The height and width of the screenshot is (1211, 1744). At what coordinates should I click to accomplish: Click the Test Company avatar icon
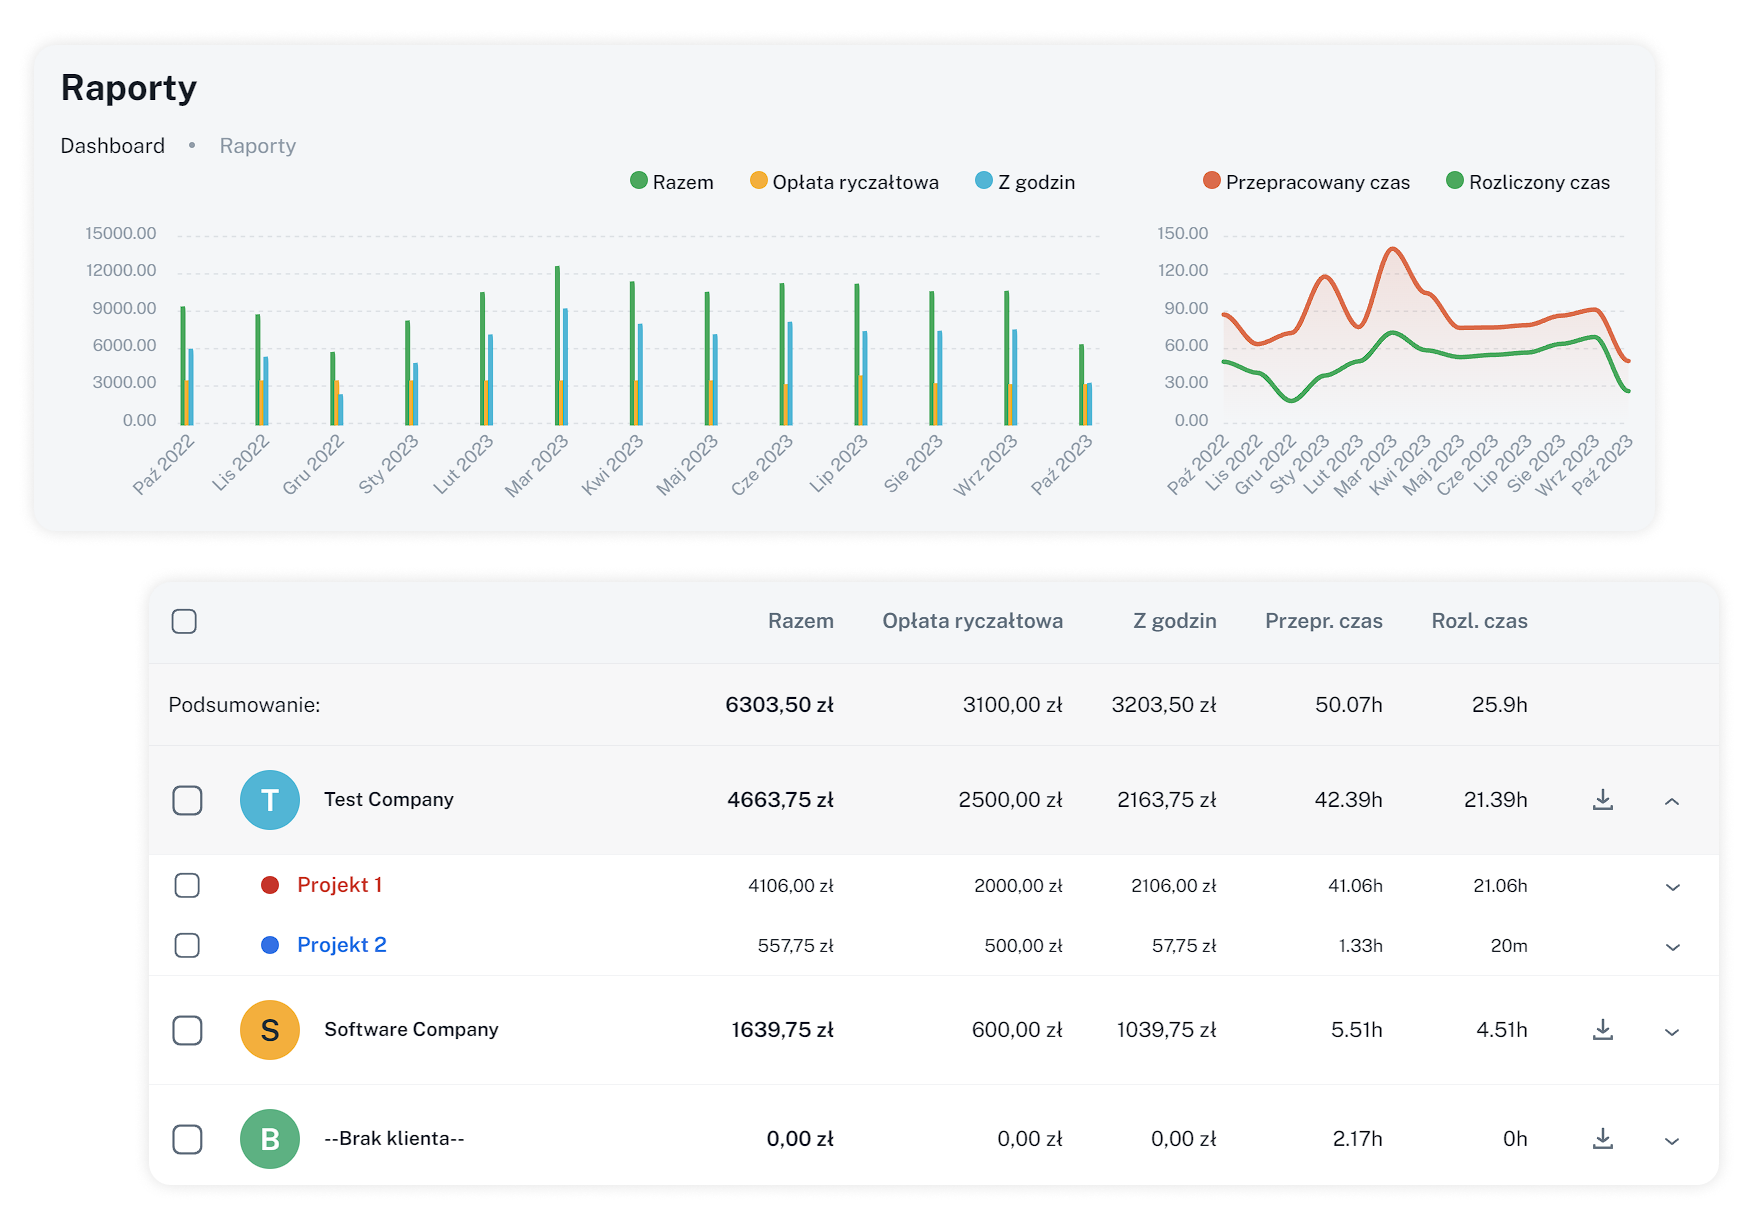[270, 800]
